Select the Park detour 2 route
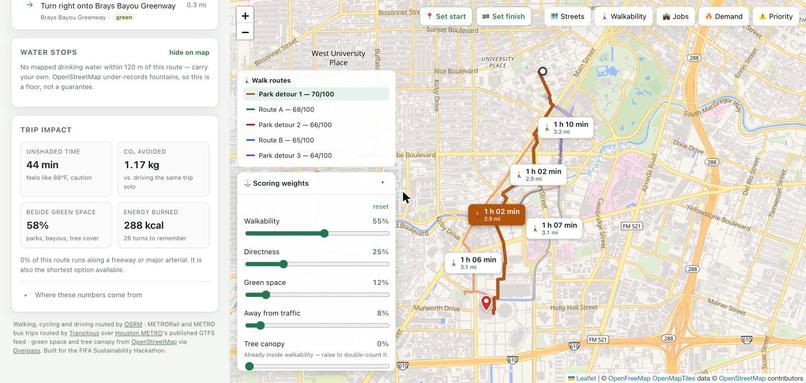The height and width of the screenshot is (383, 806). [316, 125]
